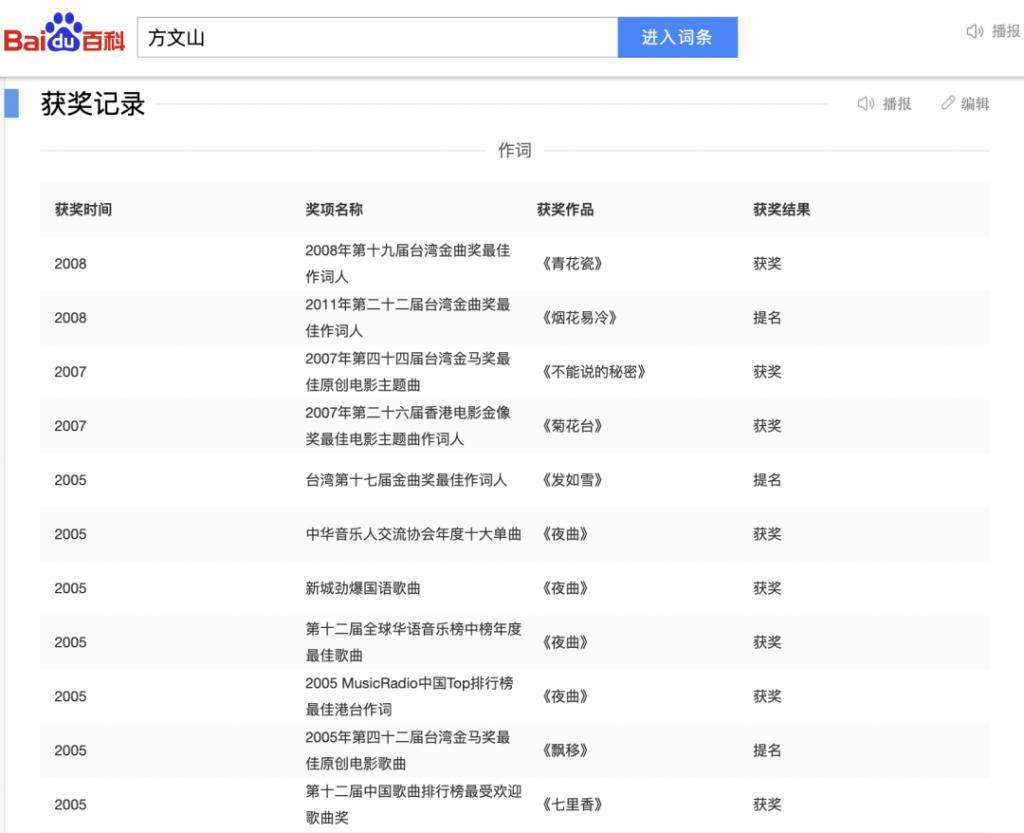The width and height of the screenshot is (1024, 833).
Task: Click 《夜曲》 in the MusicRadio row
Action: tap(565, 697)
